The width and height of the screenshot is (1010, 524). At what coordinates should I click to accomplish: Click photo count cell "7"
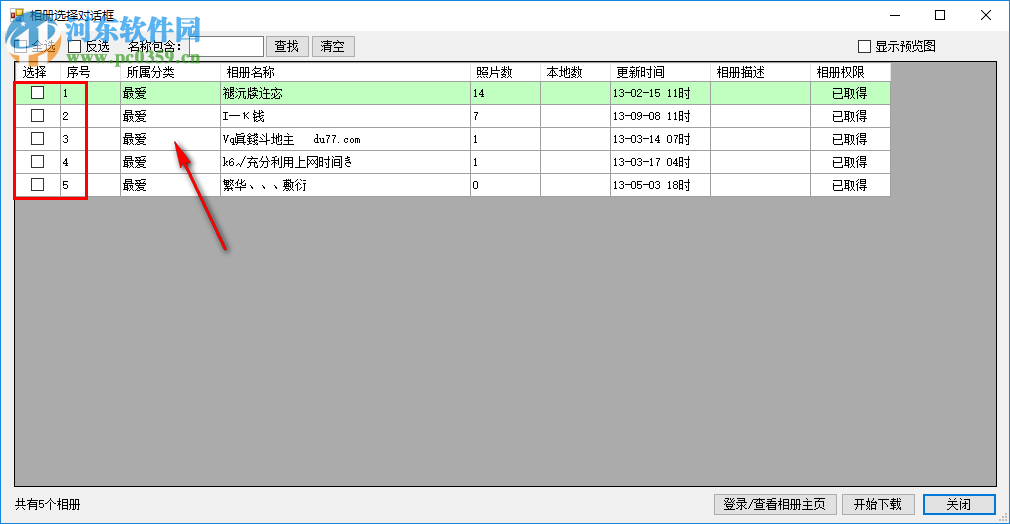(x=506, y=116)
